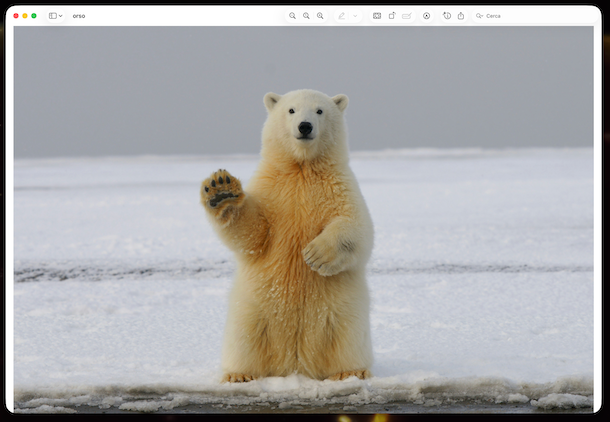Image resolution: width=610 pixels, height=422 pixels.
Task: Select the highlight pen tool
Action: tap(342, 16)
